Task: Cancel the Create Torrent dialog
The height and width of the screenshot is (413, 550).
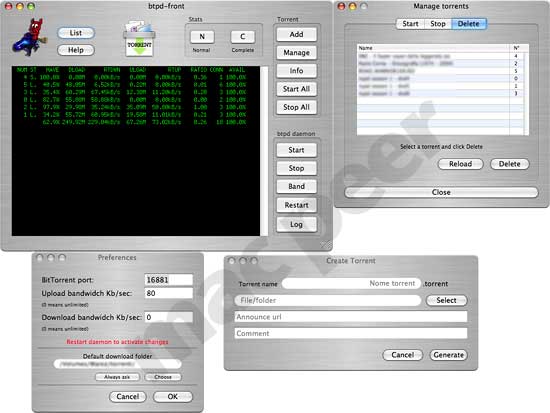Action: pyautogui.click(x=402, y=355)
